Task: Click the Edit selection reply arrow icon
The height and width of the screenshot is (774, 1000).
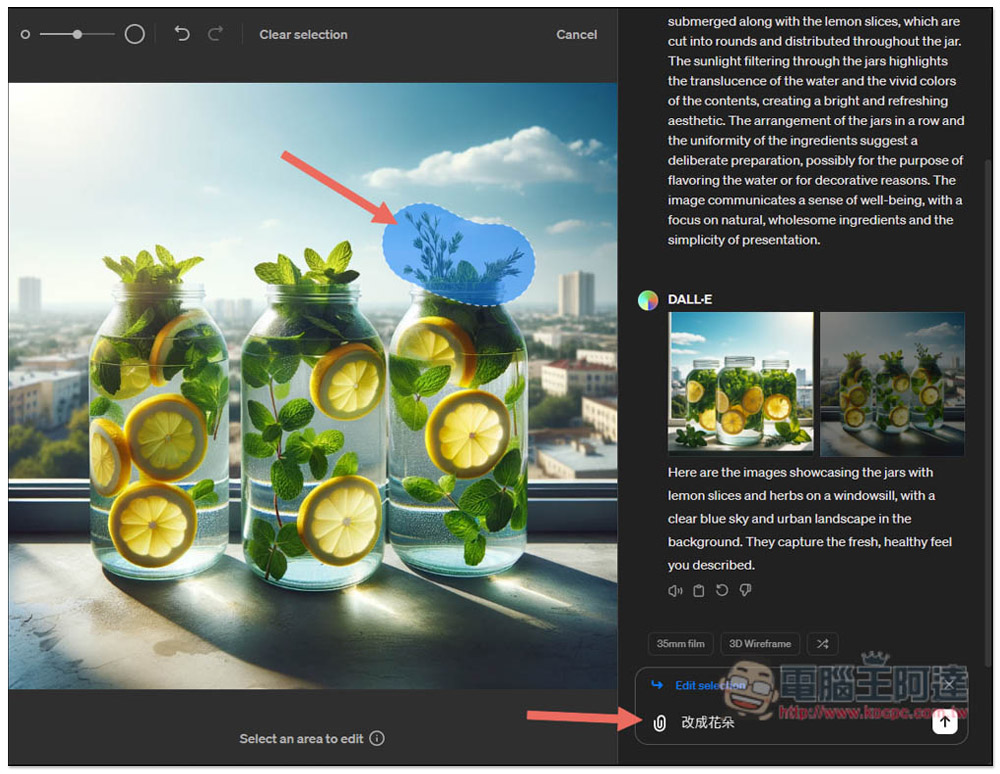Action: (x=657, y=685)
